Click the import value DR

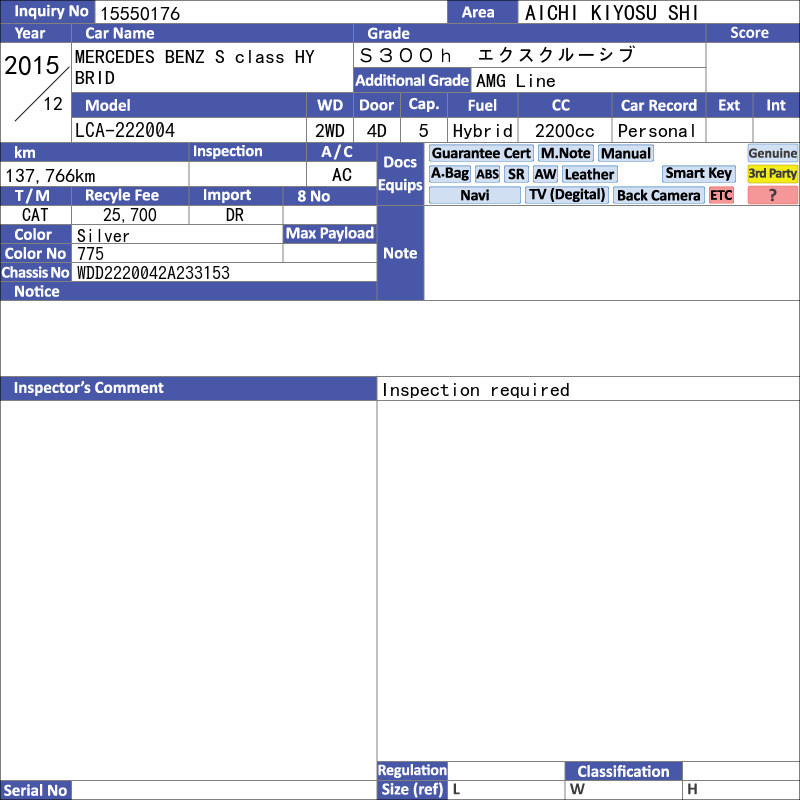pos(235,215)
